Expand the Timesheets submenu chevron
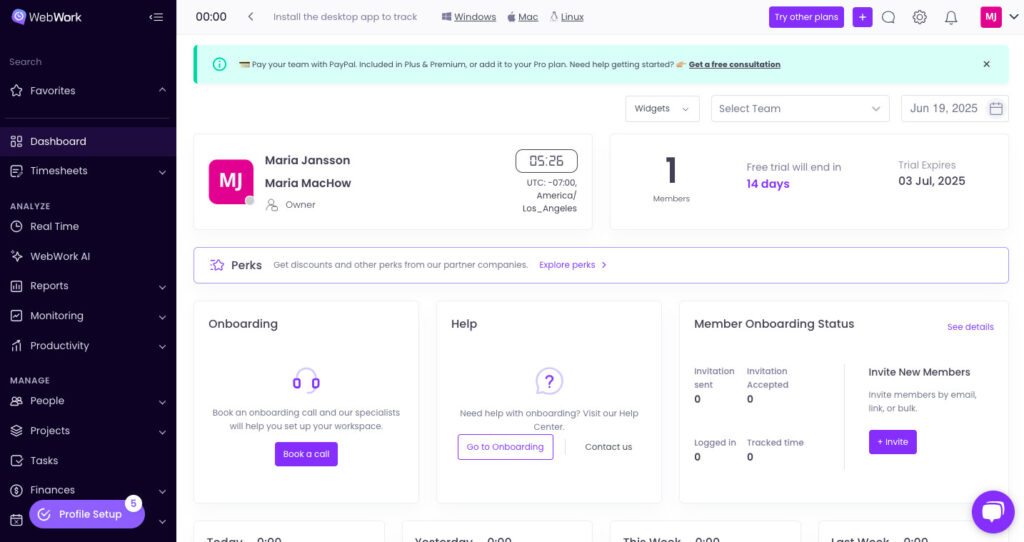This screenshot has width=1024, height=542. point(162,172)
